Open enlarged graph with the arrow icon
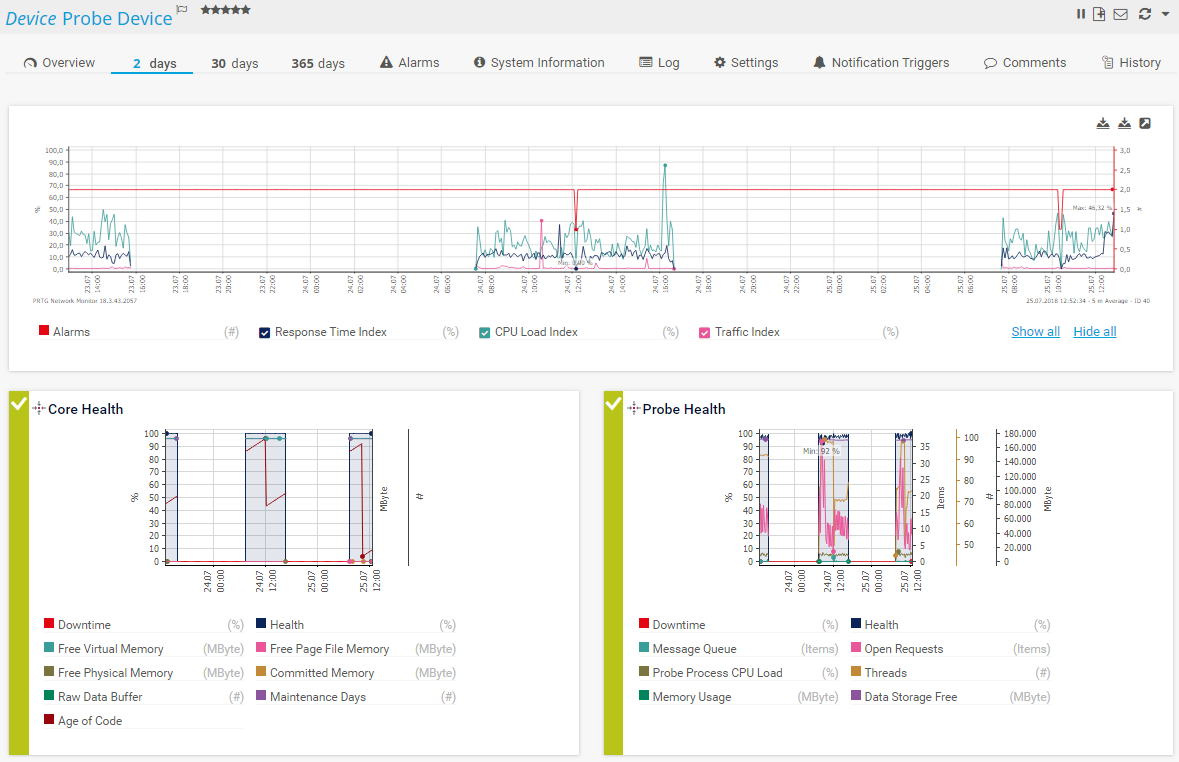 pyautogui.click(x=1145, y=123)
